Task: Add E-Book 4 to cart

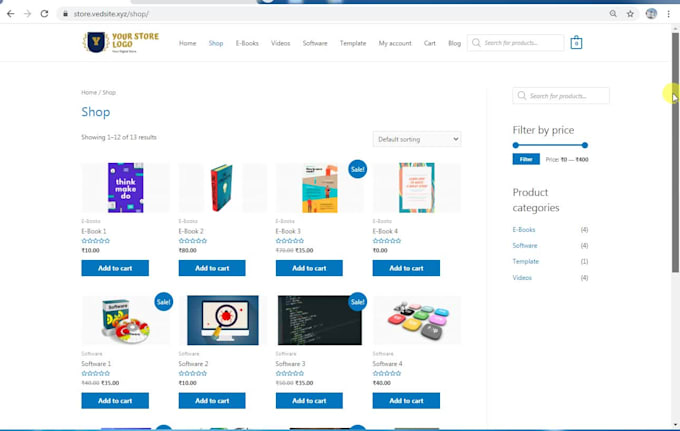Action: [x=406, y=268]
